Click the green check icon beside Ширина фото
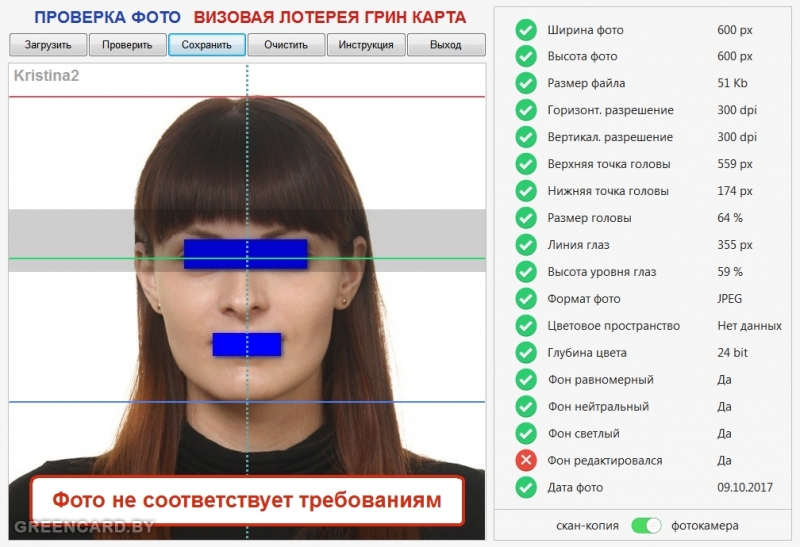This screenshot has width=800, height=547. click(526, 29)
